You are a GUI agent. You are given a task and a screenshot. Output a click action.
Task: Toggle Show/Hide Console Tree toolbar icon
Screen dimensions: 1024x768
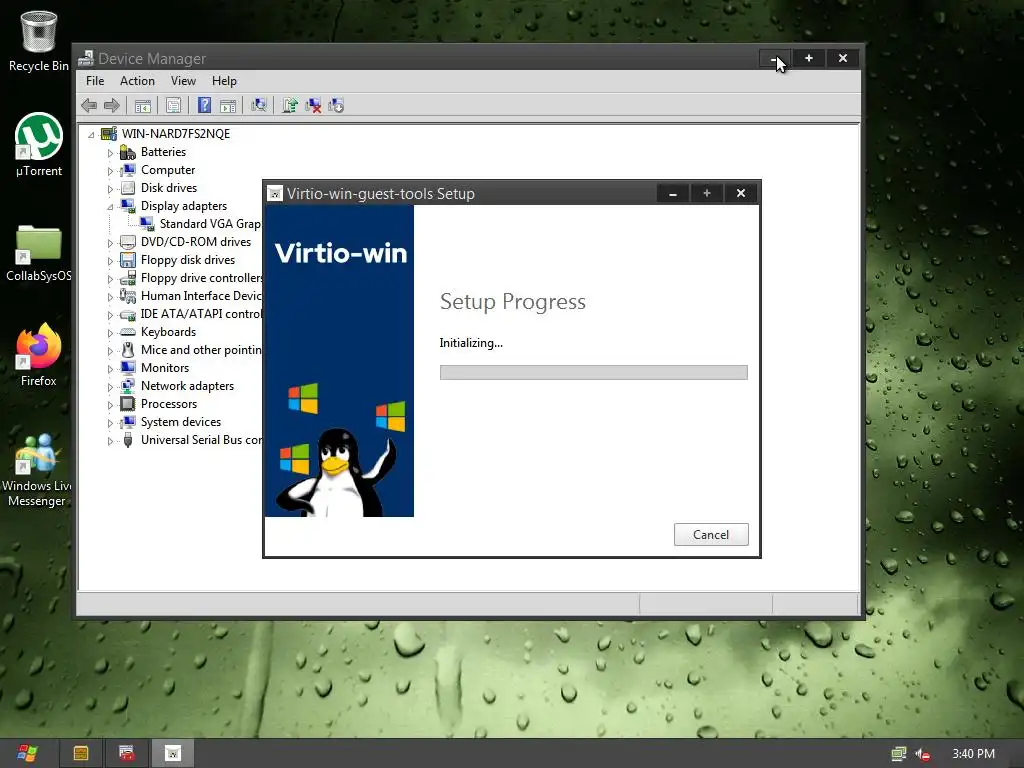[142, 105]
